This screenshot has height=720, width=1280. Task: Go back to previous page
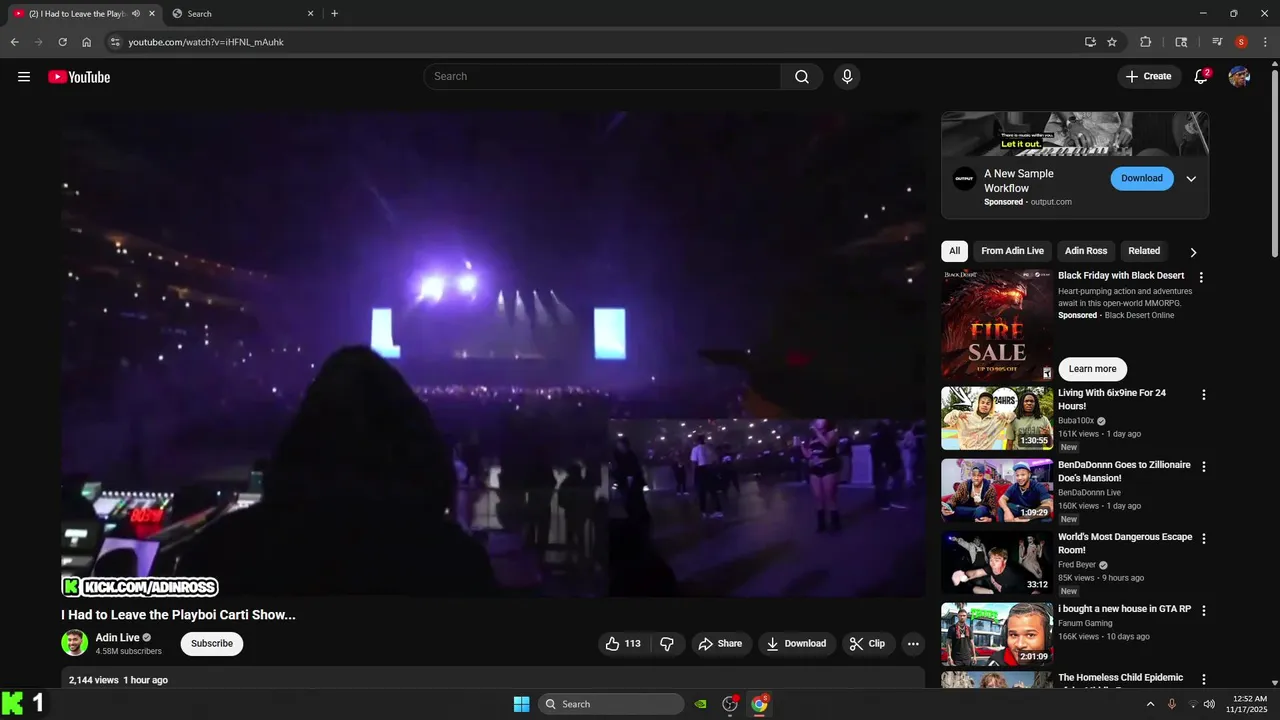(x=14, y=42)
